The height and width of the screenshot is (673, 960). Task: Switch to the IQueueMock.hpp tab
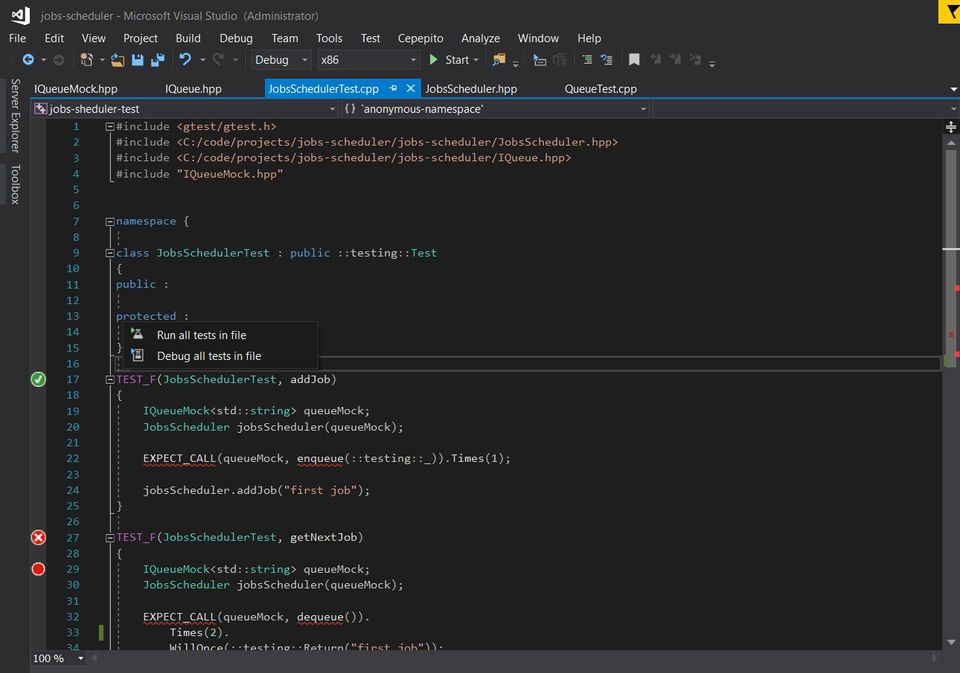(x=76, y=89)
